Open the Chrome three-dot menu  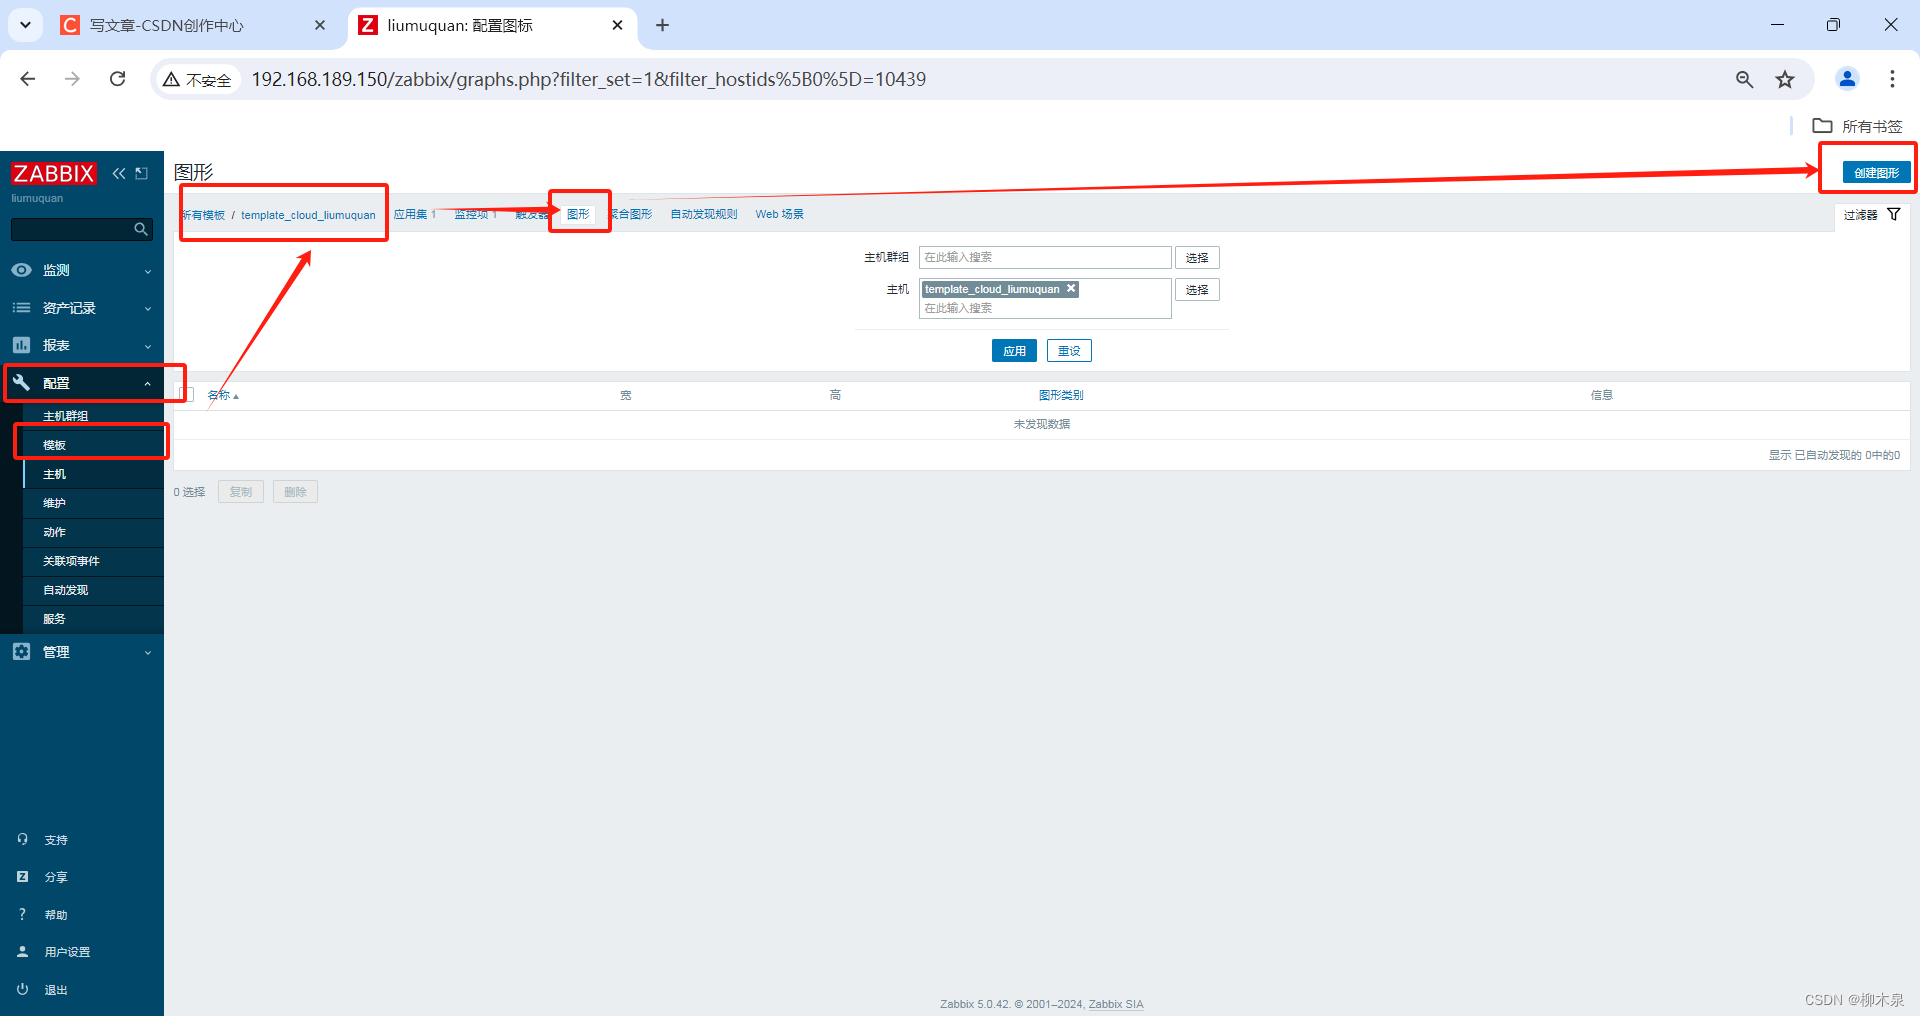click(1892, 79)
